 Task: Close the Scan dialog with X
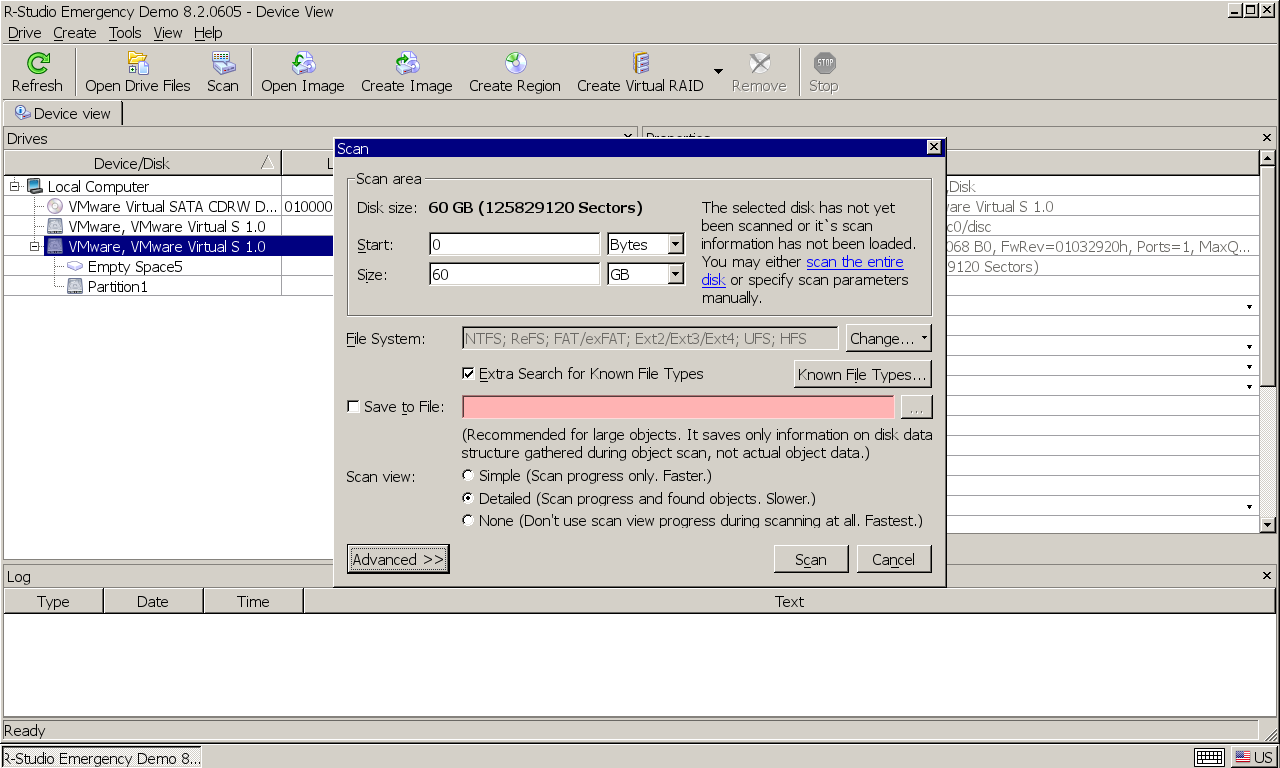(x=934, y=147)
